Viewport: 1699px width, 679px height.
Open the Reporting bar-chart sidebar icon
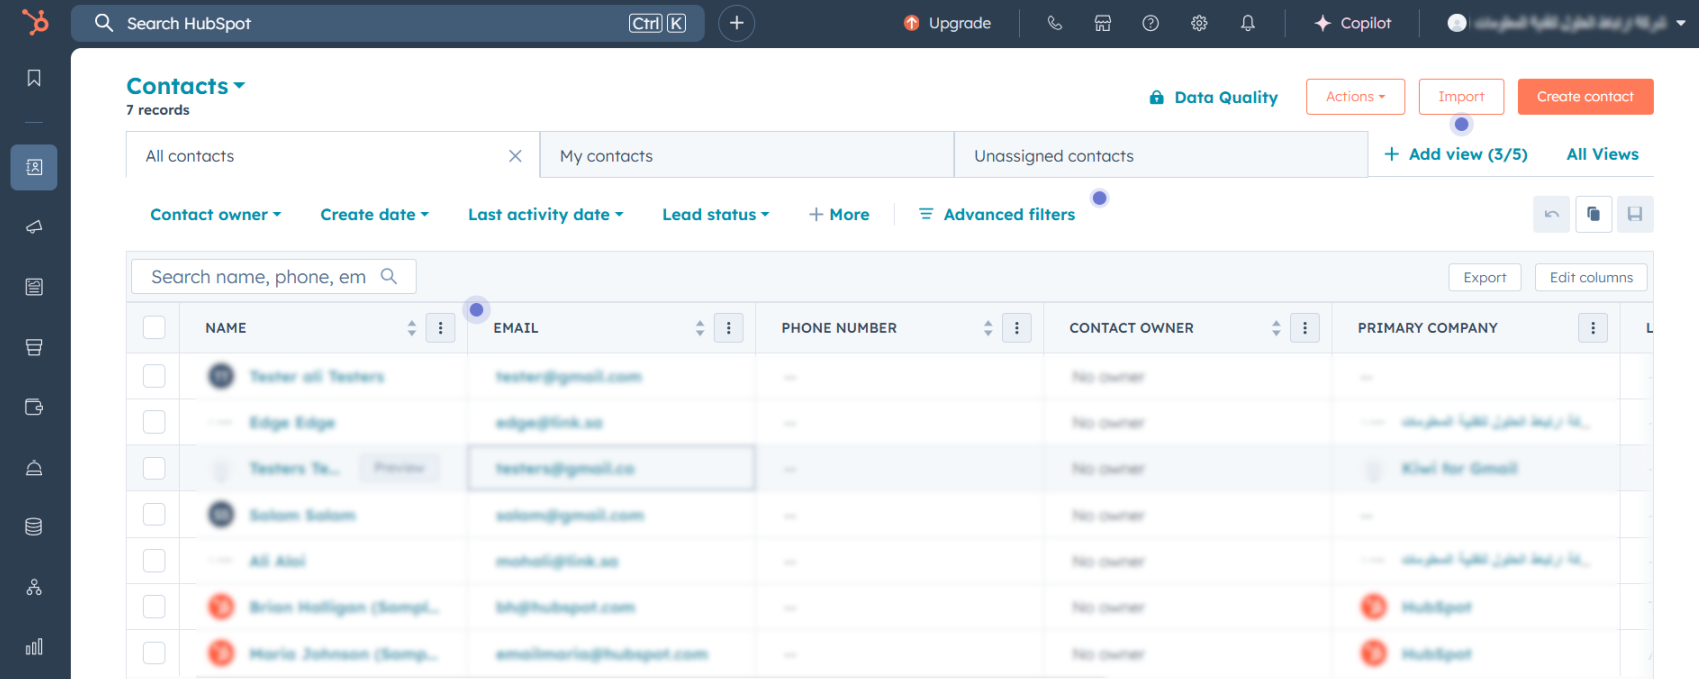[34, 647]
